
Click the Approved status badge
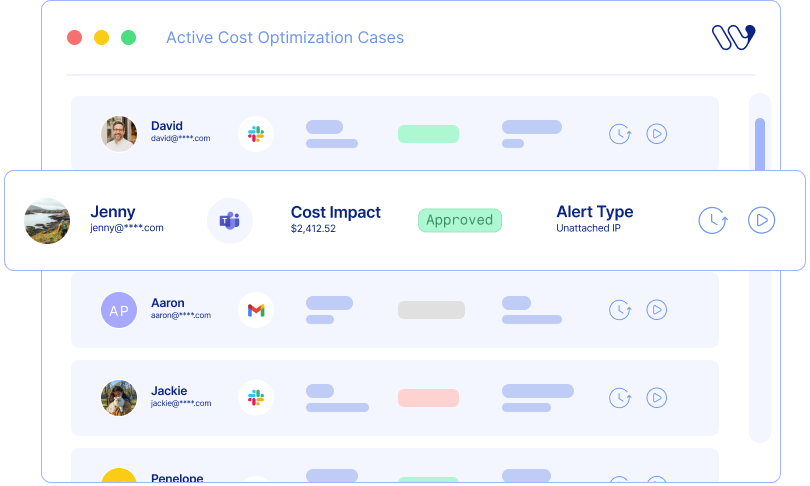[x=460, y=220]
